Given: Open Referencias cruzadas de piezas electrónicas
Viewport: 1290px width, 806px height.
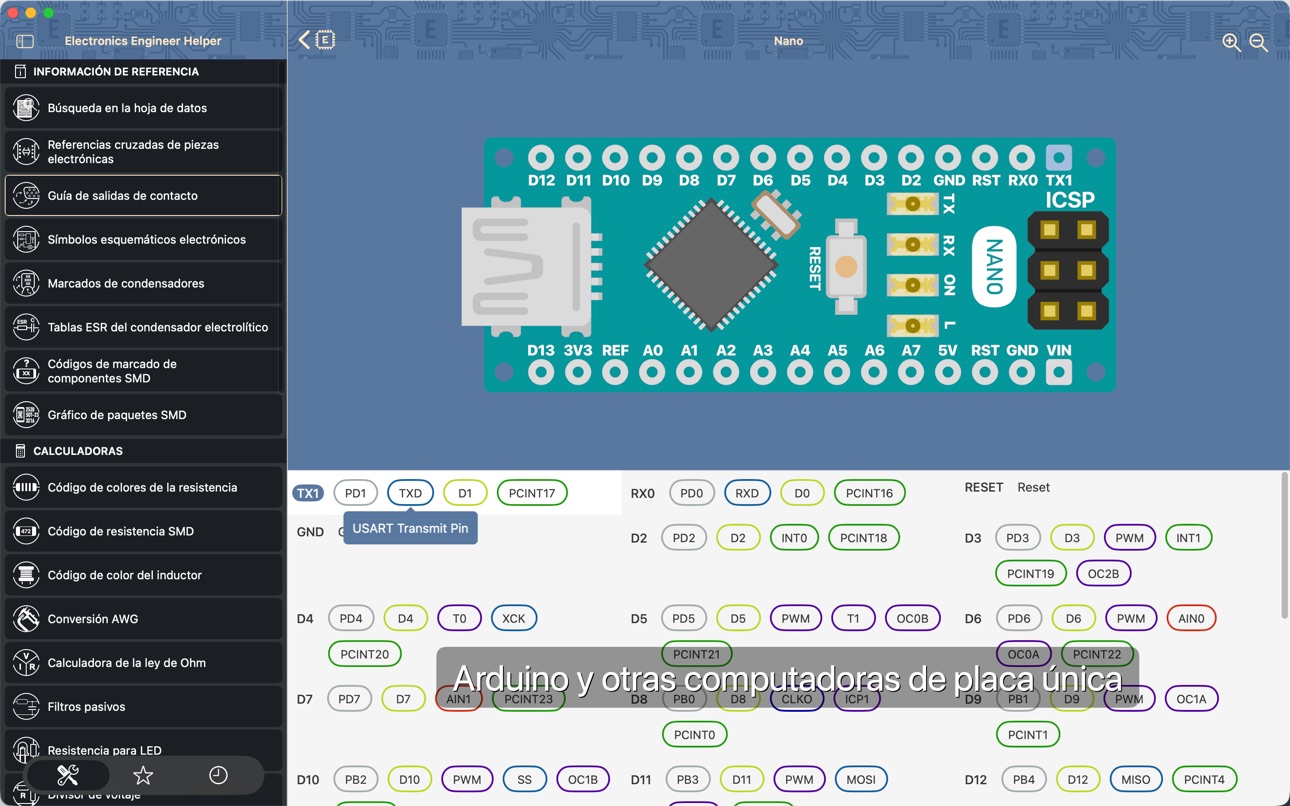Looking at the screenshot, I should click(x=143, y=152).
